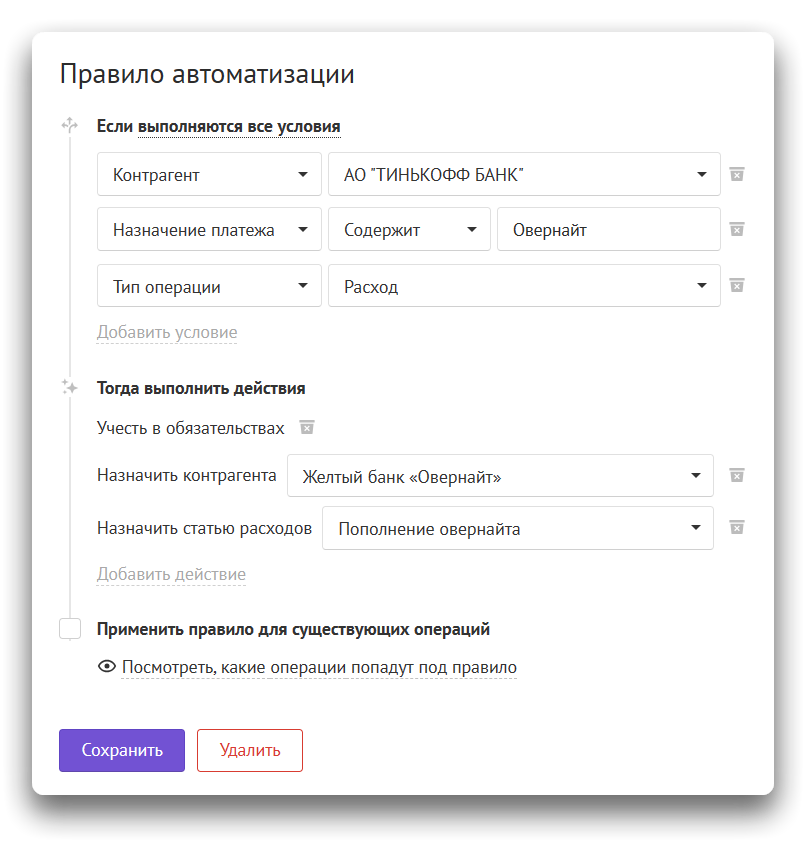The image size is (806, 843).
Task: Focus the Овернайт text input
Action: click(x=608, y=230)
